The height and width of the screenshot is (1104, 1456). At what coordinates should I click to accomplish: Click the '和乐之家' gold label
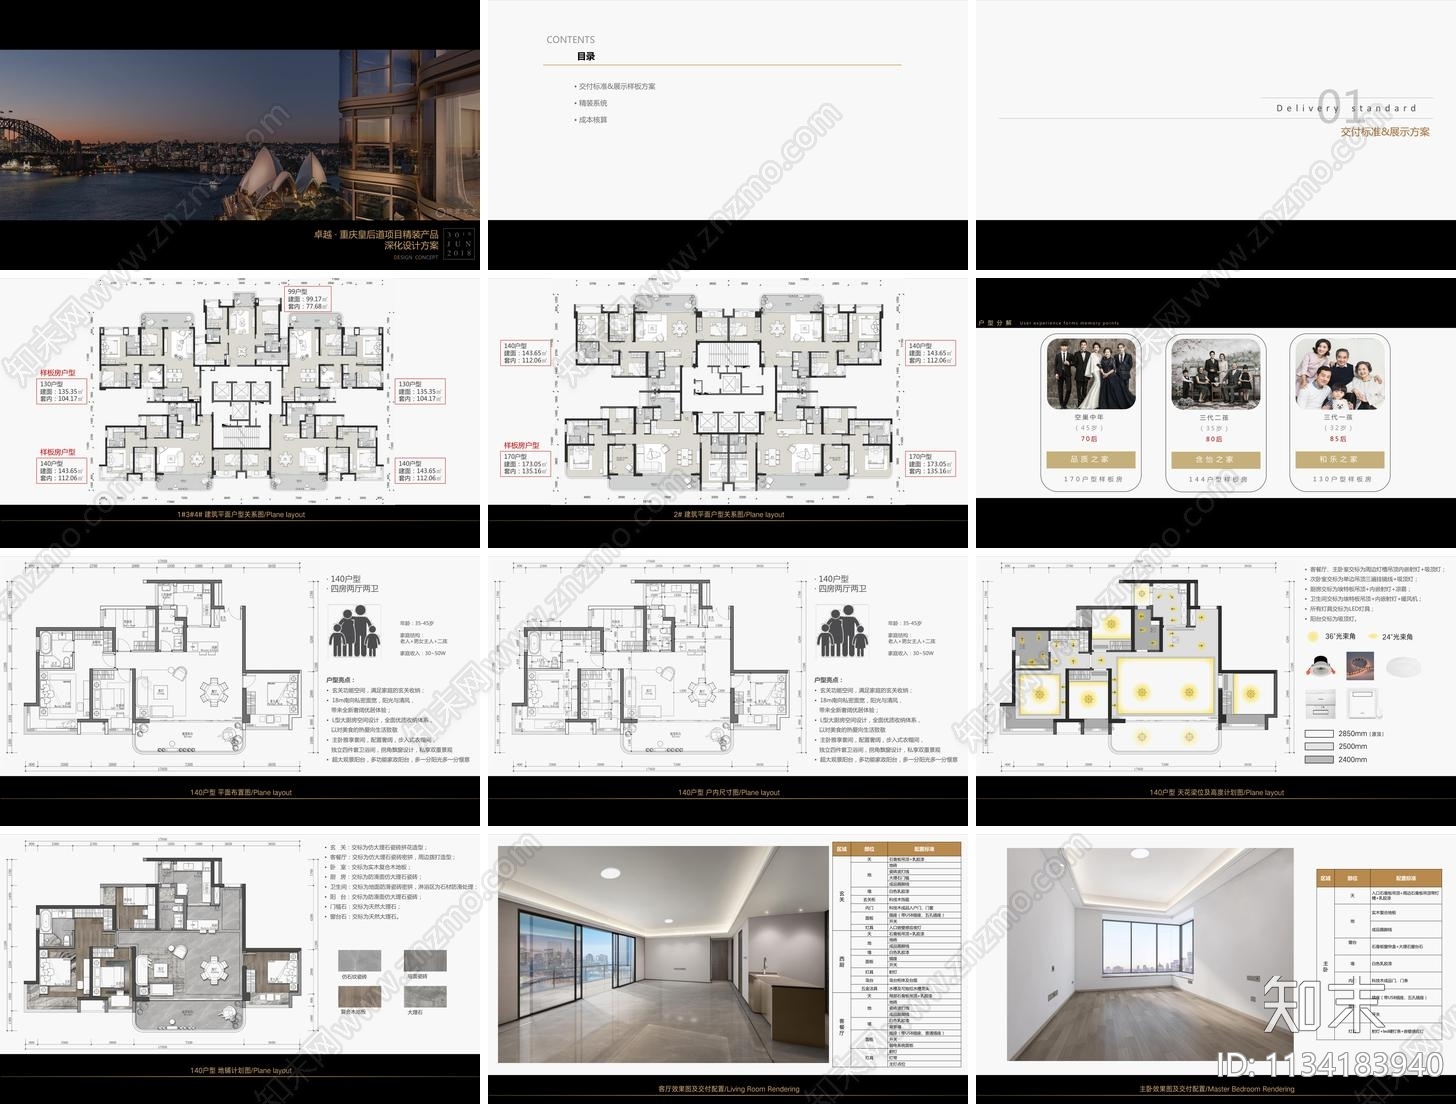[x=1338, y=460]
